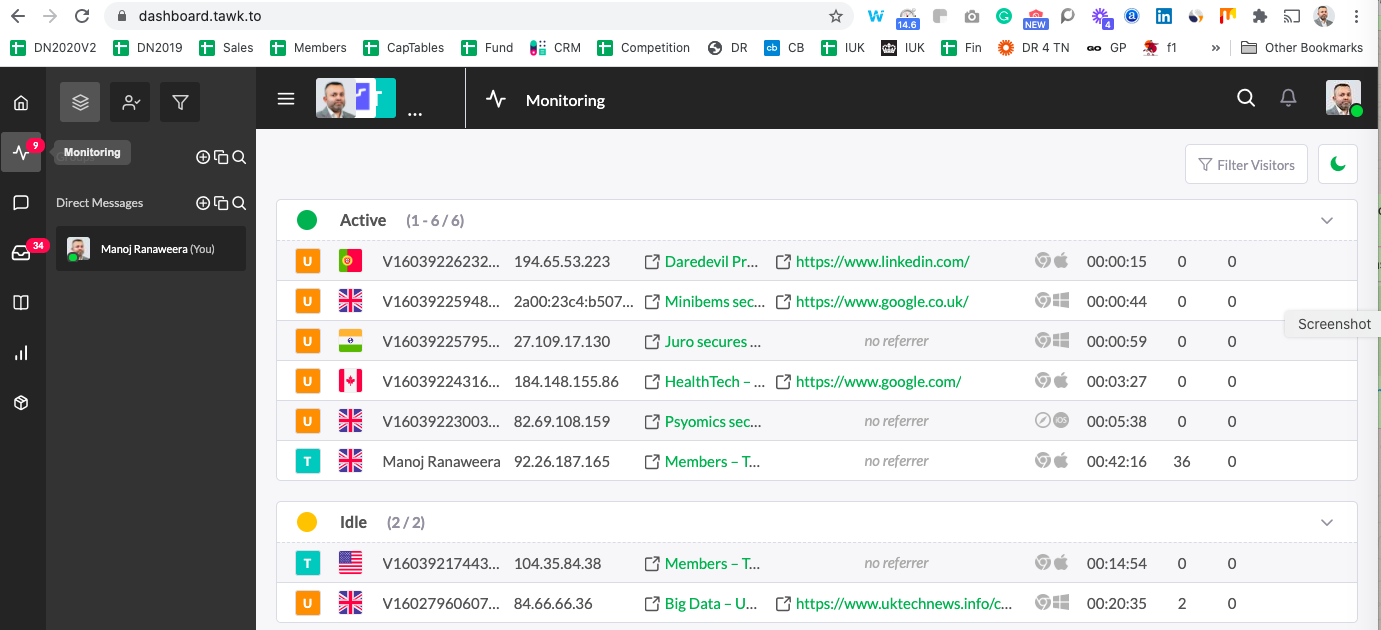Toggle the dark mode moon button

1338,165
